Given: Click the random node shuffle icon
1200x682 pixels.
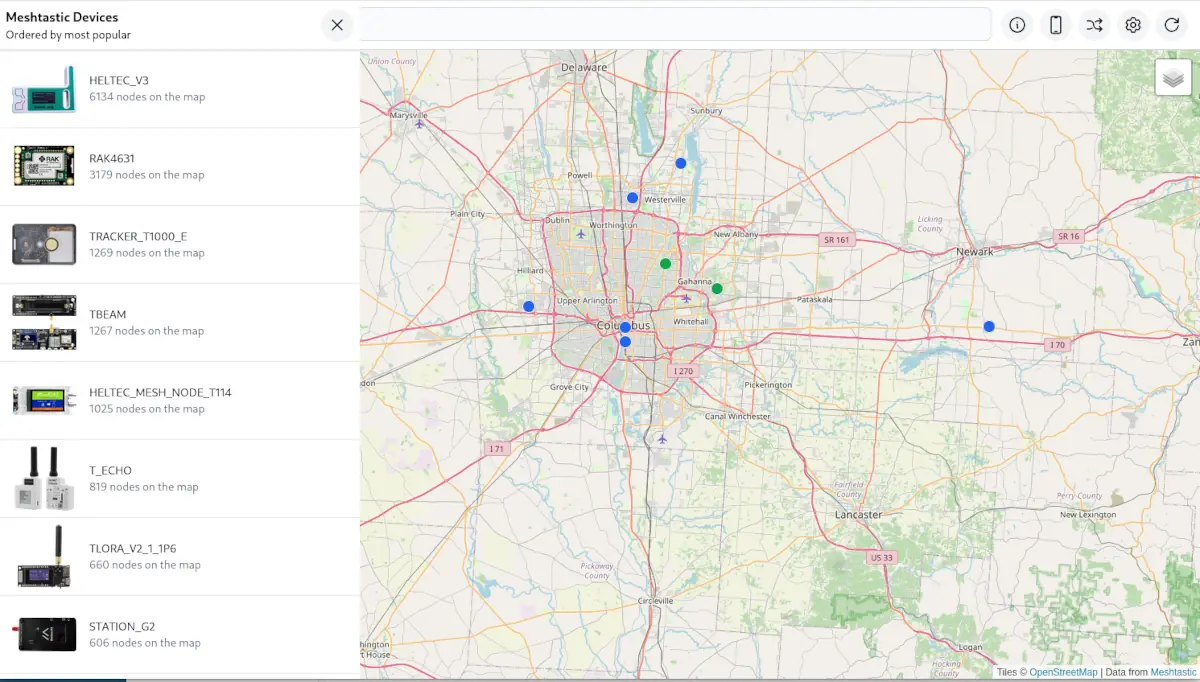Looking at the screenshot, I should coord(1094,25).
